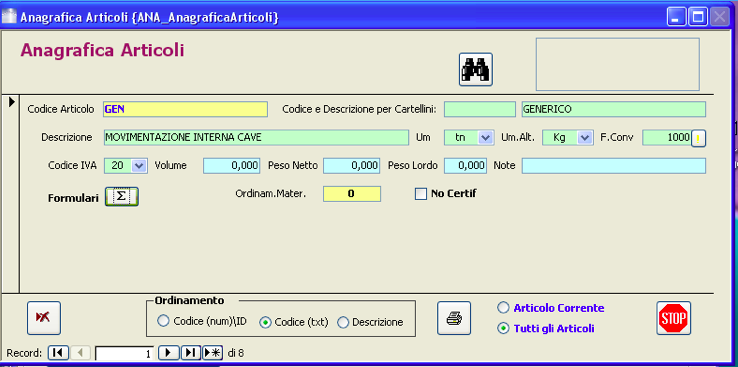The image size is (738, 367).
Task: Close the Anagrafica Articoli window
Action: coord(719,18)
